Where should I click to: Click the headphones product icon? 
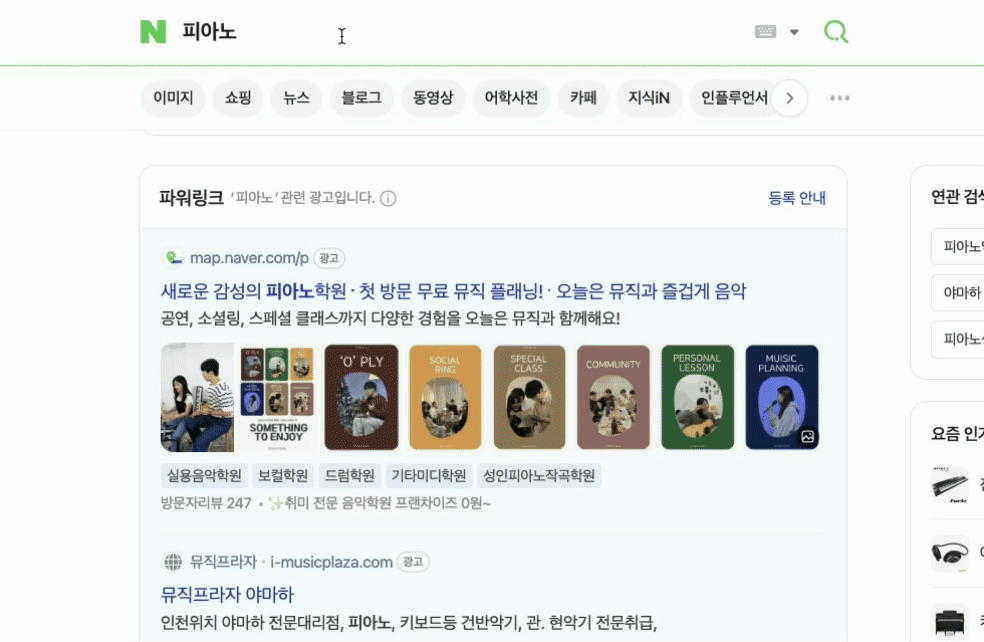click(949, 553)
